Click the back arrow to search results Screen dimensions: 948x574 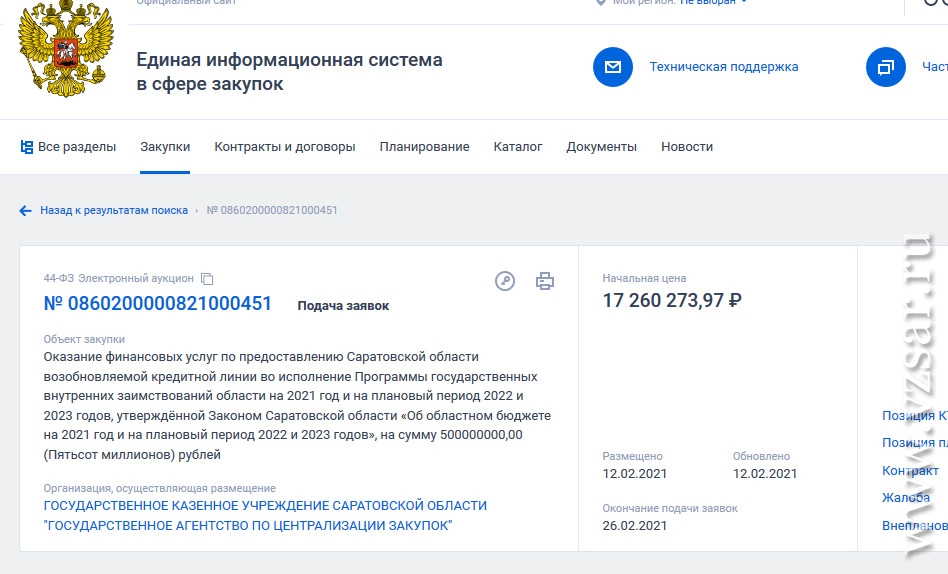click(25, 210)
